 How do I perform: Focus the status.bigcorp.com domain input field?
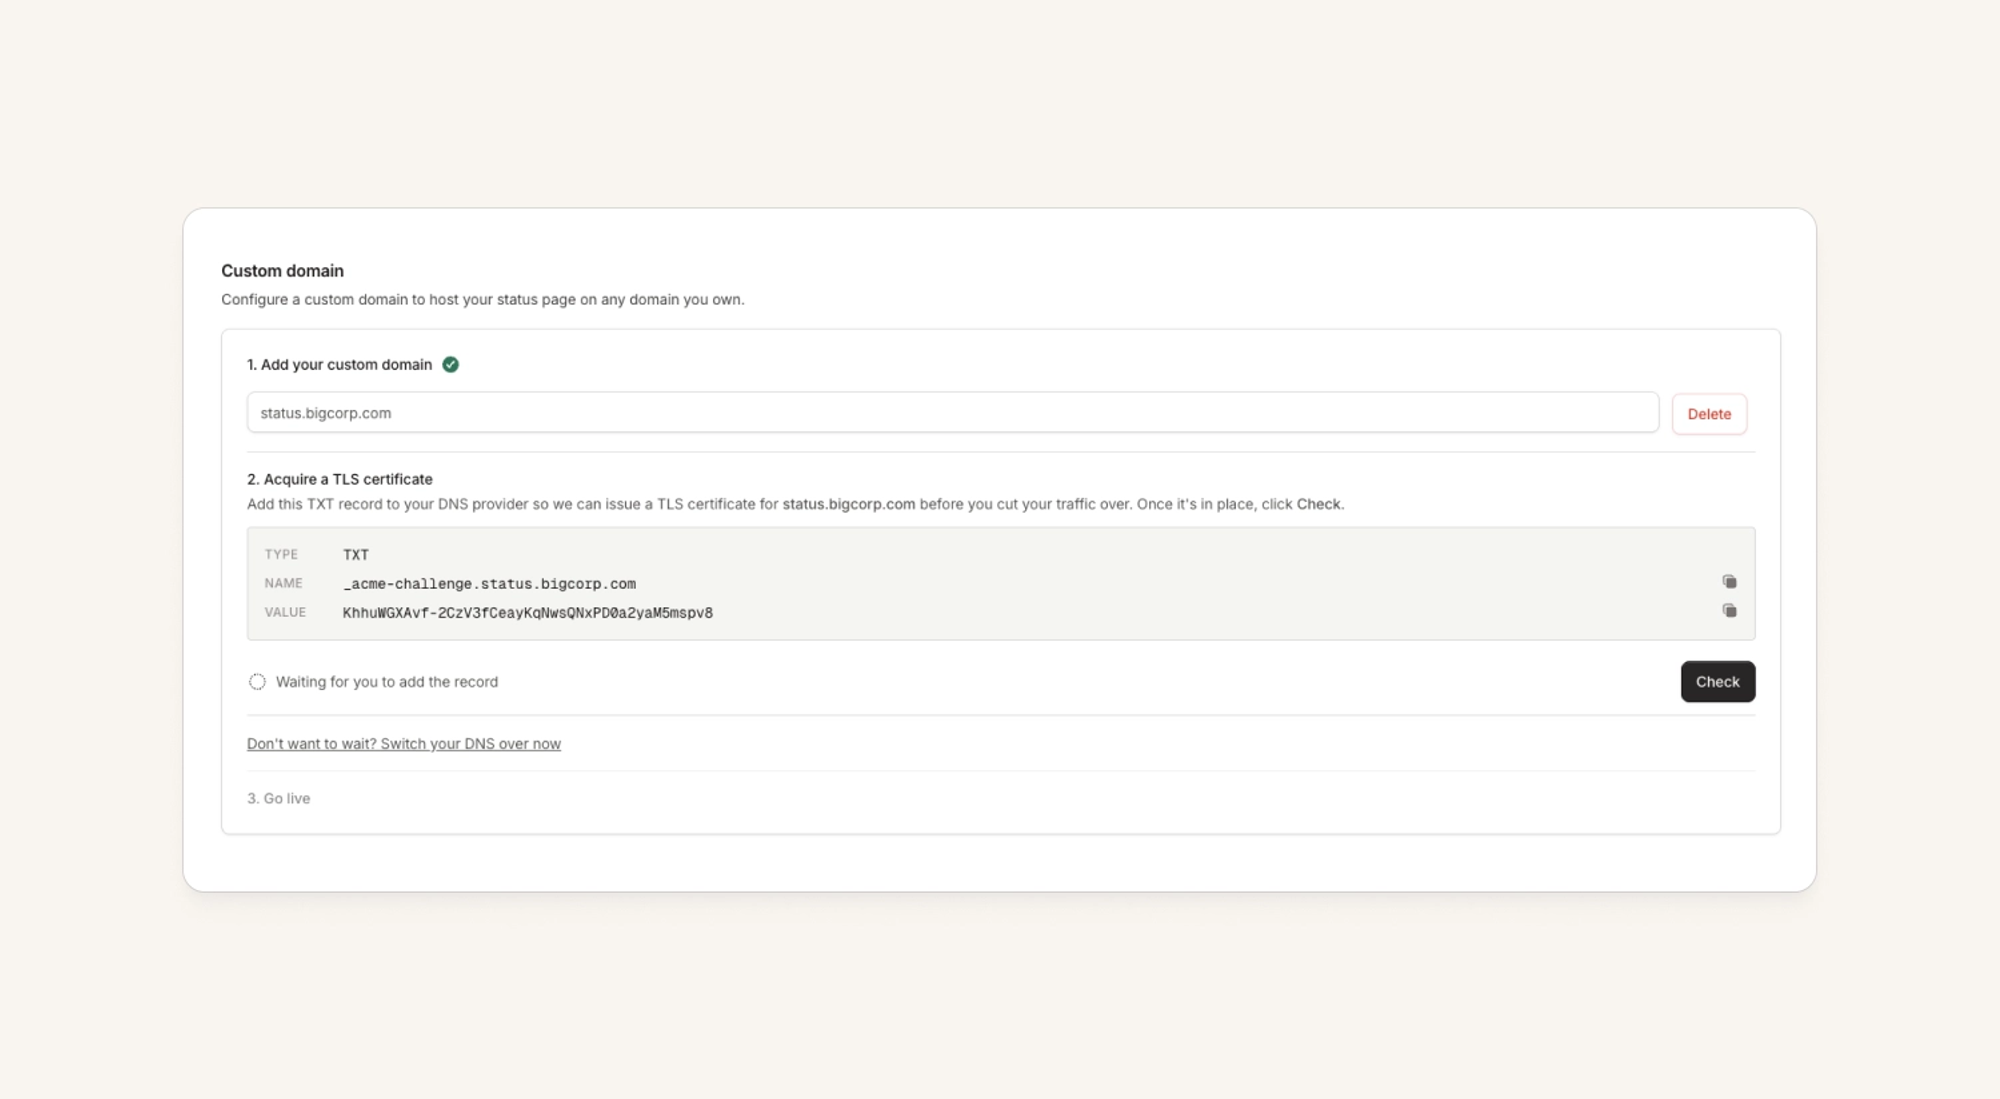coord(953,413)
